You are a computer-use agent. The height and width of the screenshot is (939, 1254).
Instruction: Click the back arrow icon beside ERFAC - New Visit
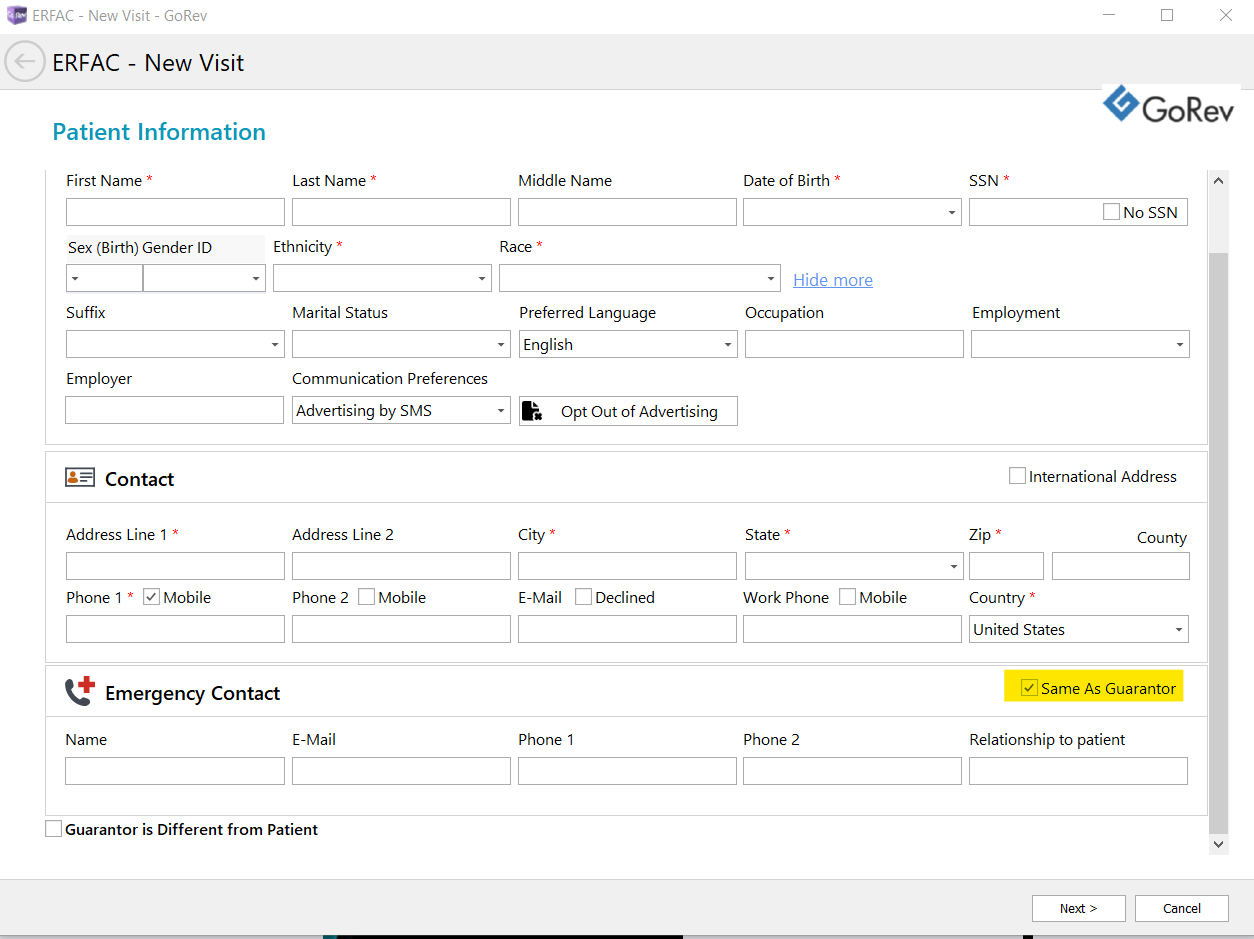(x=25, y=62)
